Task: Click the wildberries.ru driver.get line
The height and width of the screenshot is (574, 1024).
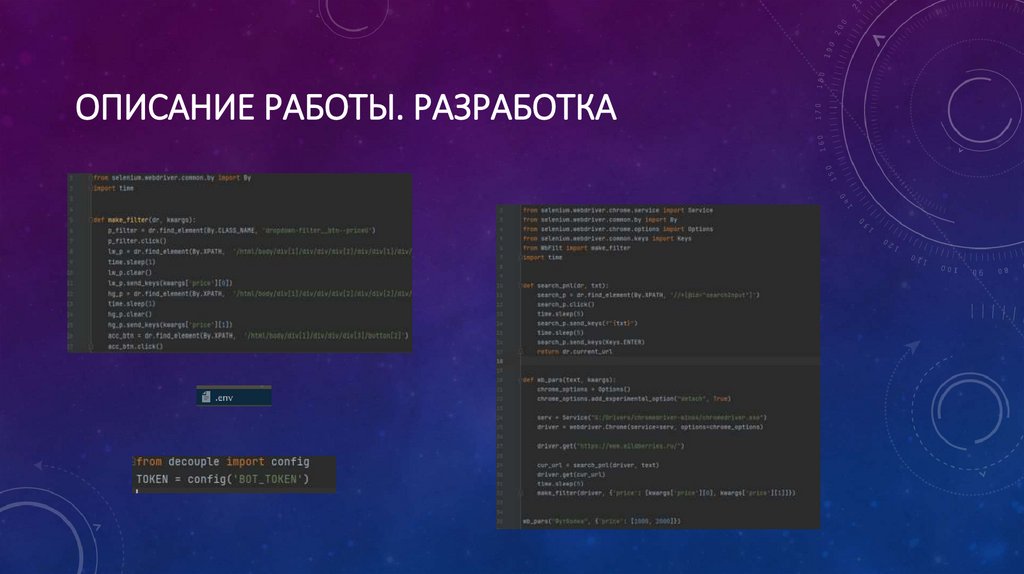Action: [611, 446]
